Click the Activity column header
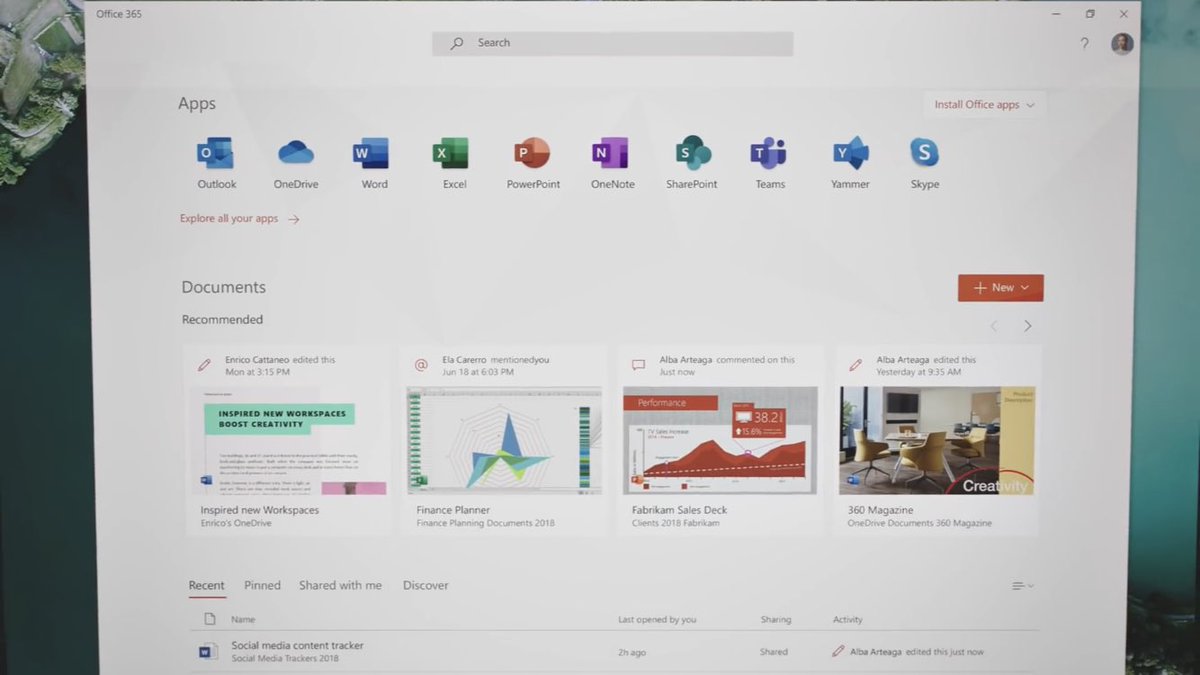The height and width of the screenshot is (675, 1200). [848, 620]
